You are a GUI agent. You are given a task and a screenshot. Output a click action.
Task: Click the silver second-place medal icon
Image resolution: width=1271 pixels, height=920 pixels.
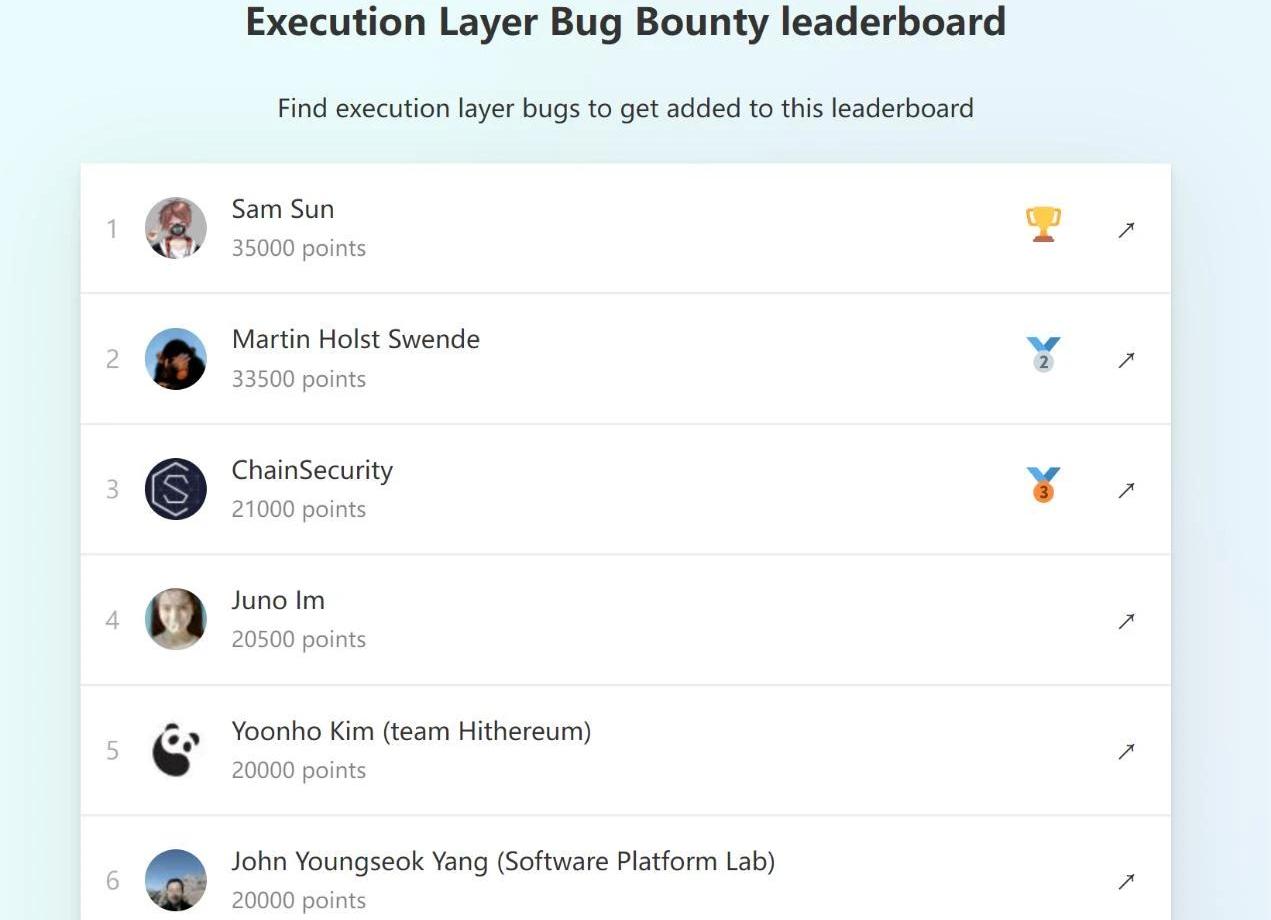(1043, 354)
